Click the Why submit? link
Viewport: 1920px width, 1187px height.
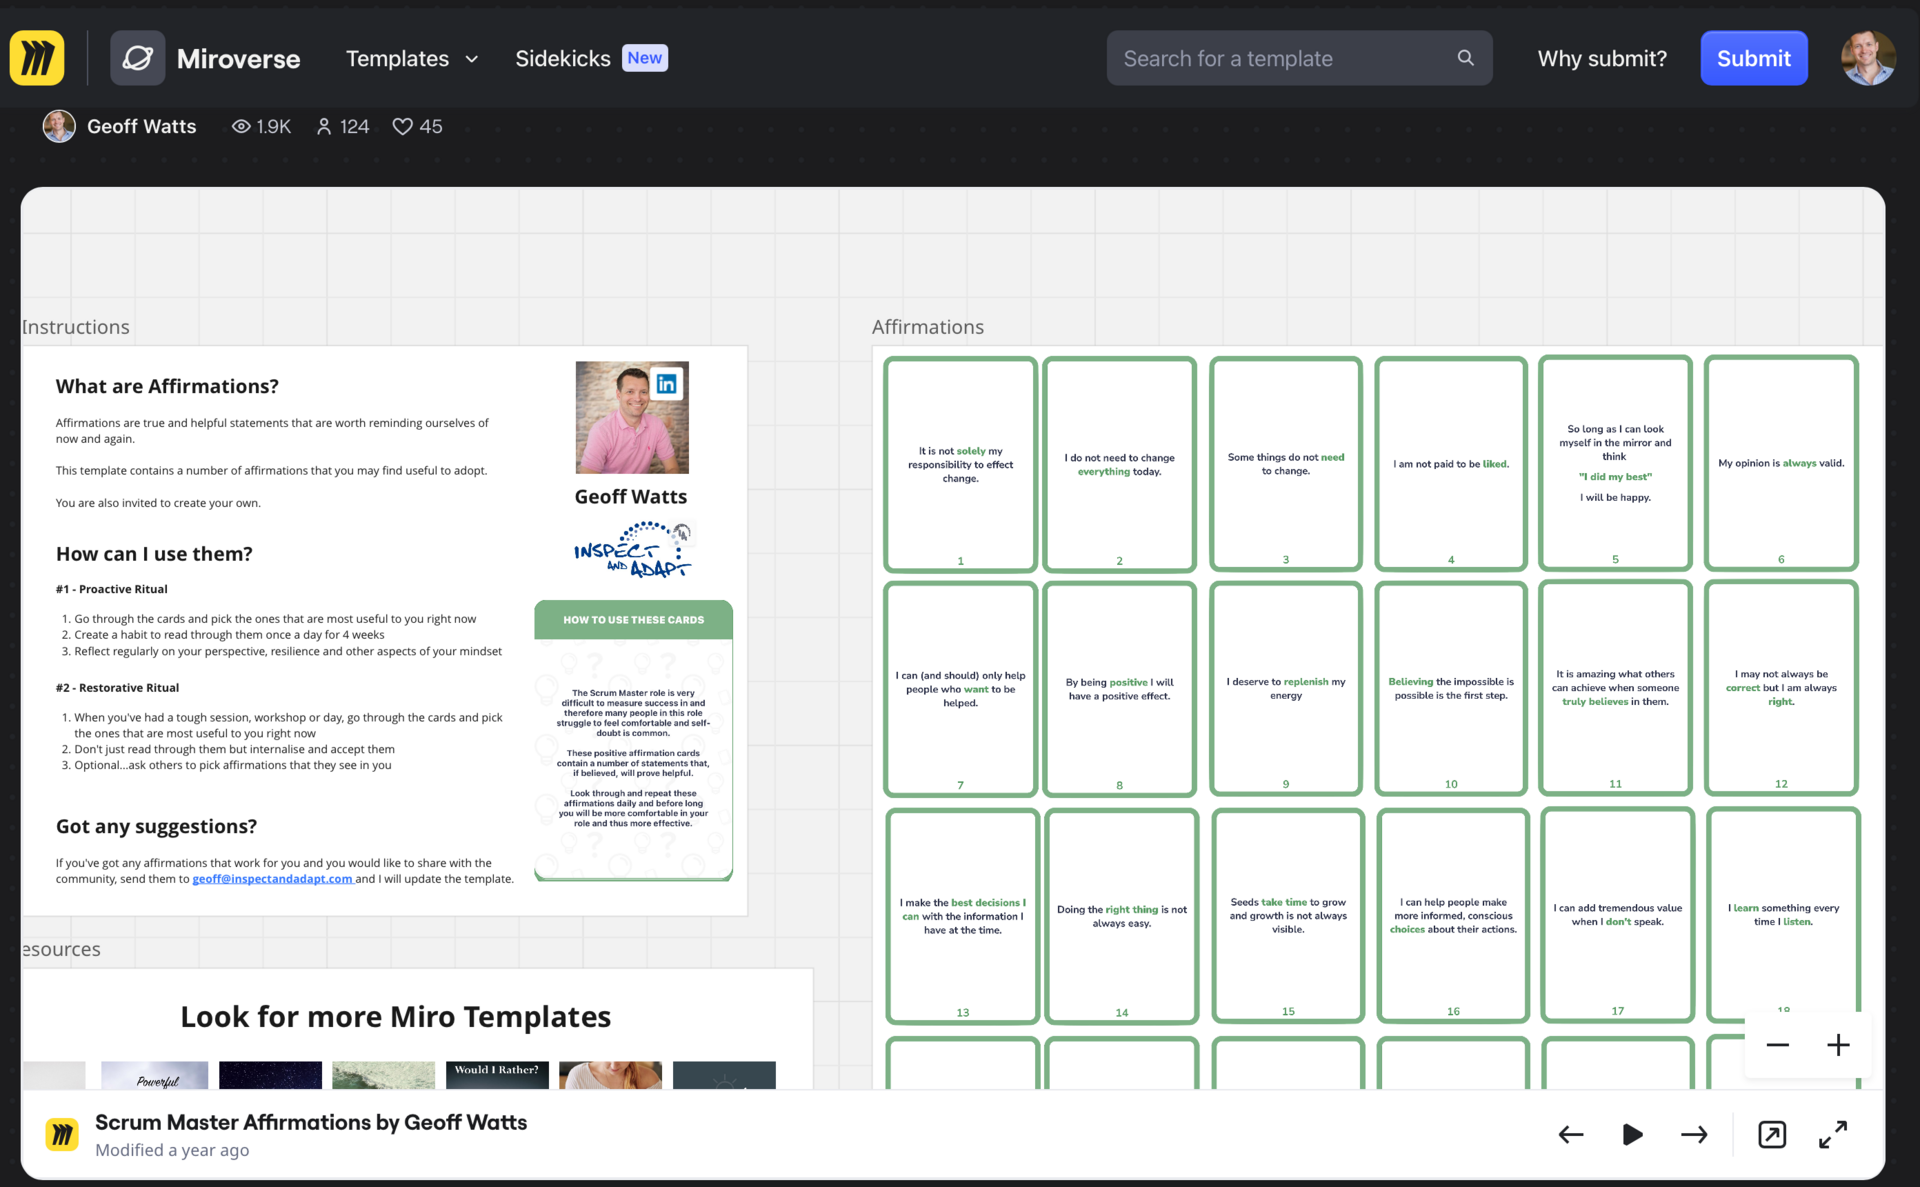(x=1602, y=58)
